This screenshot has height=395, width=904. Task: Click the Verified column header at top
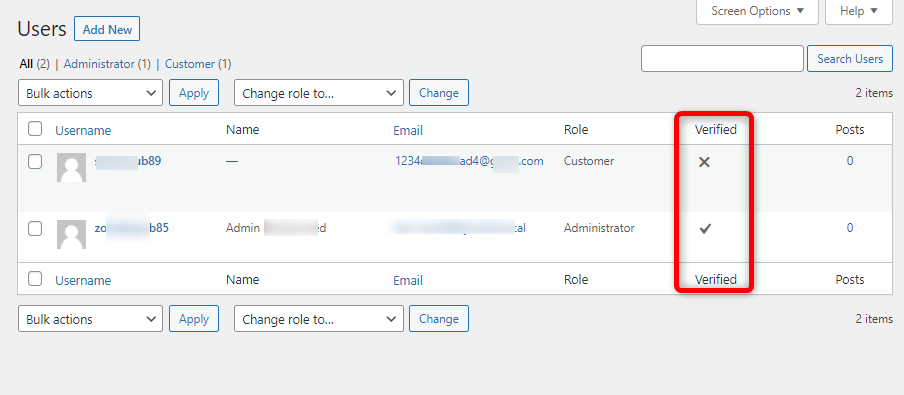click(715, 130)
